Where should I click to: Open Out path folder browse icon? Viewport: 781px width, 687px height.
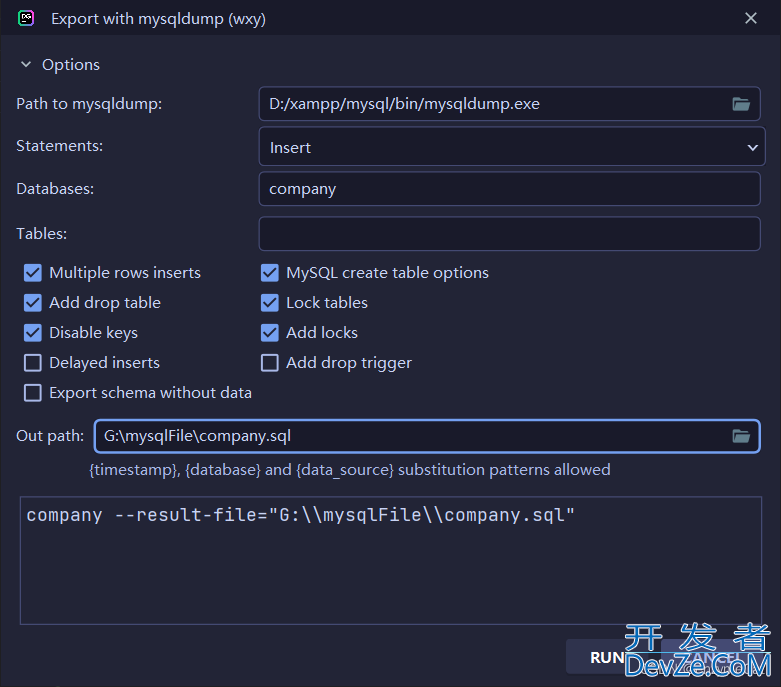740,436
